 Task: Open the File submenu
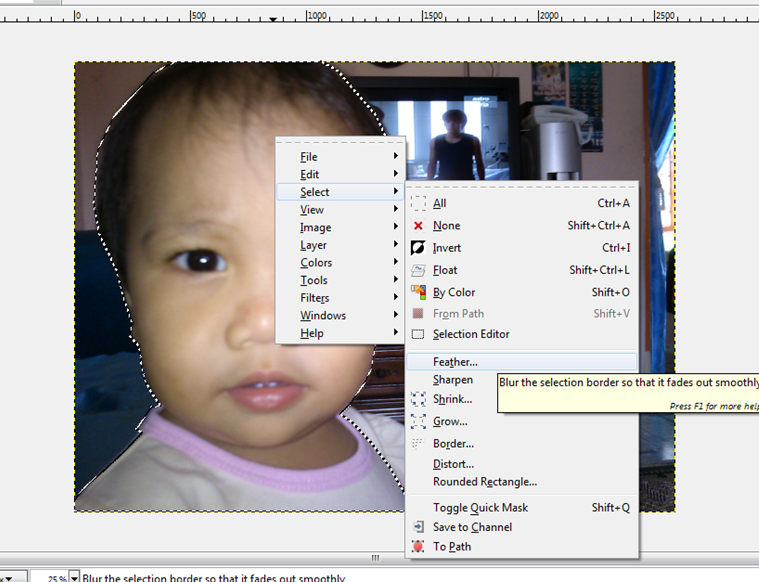click(x=340, y=157)
